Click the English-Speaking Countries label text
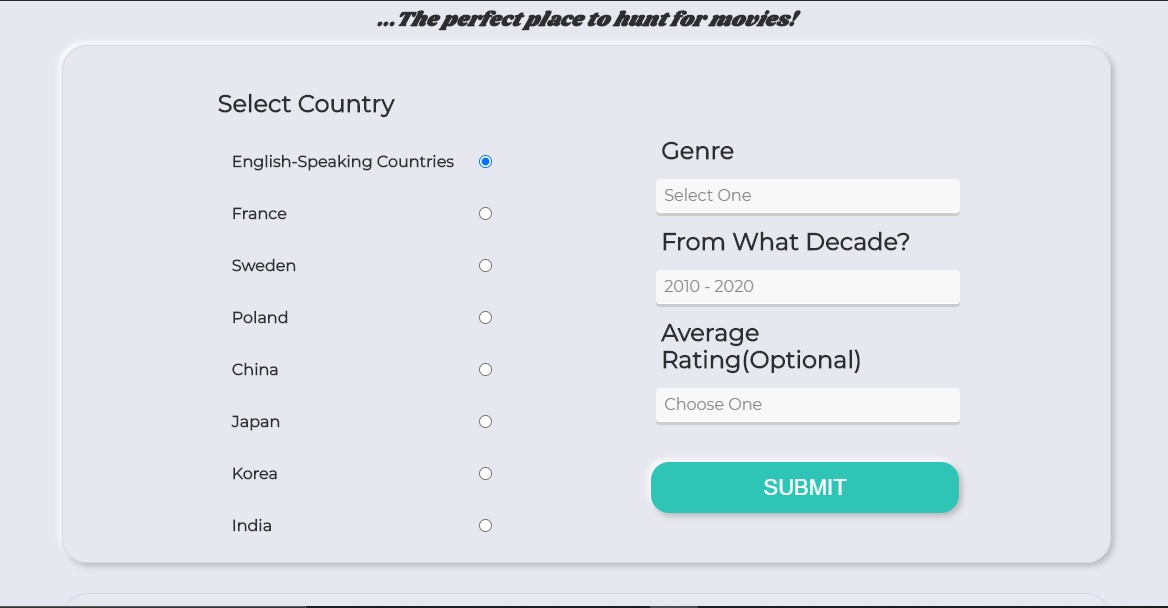Image resolution: width=1168 pixels, height=608 pixels. click(343, 162)
